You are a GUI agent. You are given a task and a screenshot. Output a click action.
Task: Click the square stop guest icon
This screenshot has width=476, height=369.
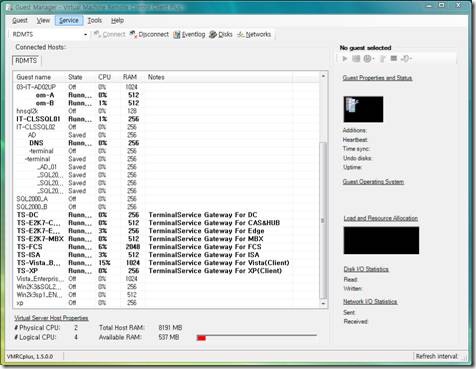tap(394, 58)
